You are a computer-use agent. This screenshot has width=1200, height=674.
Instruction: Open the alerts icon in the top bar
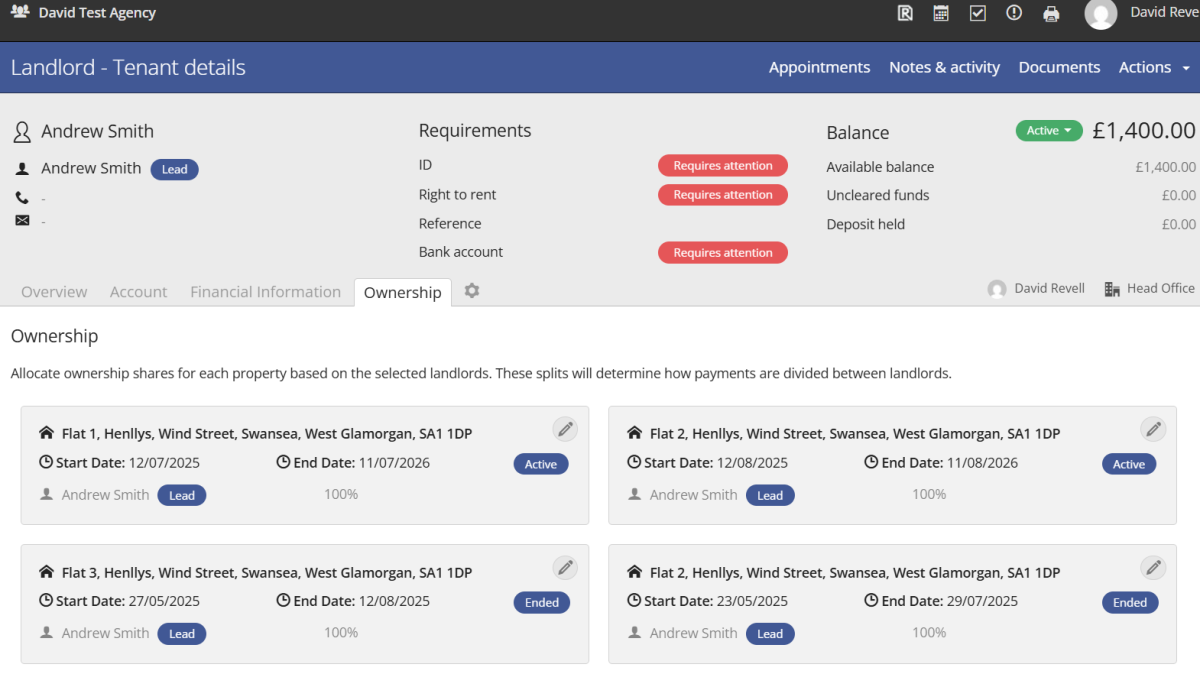(1014, 13)
